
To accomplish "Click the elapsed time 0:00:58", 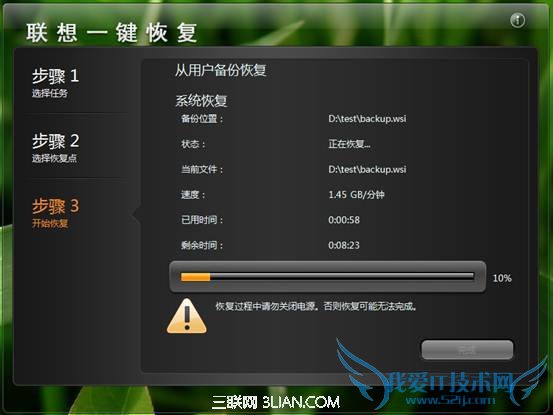I will click(344, 220).
